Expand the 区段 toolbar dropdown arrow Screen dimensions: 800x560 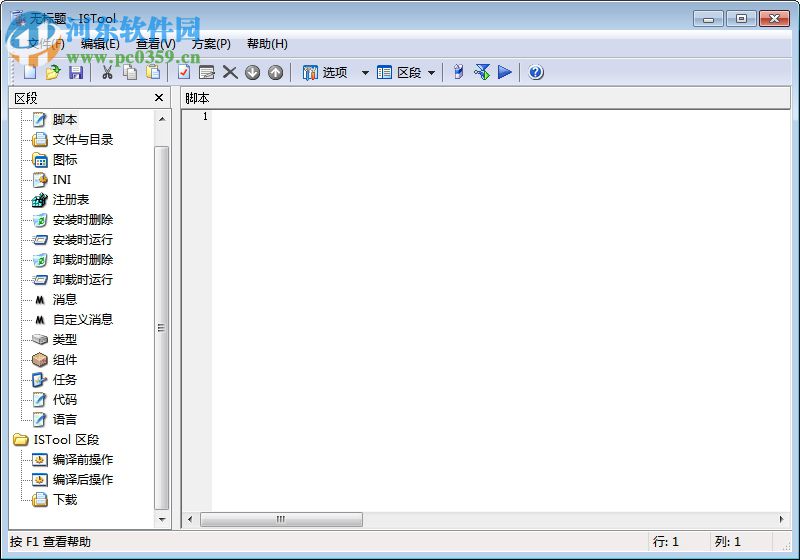432,73
